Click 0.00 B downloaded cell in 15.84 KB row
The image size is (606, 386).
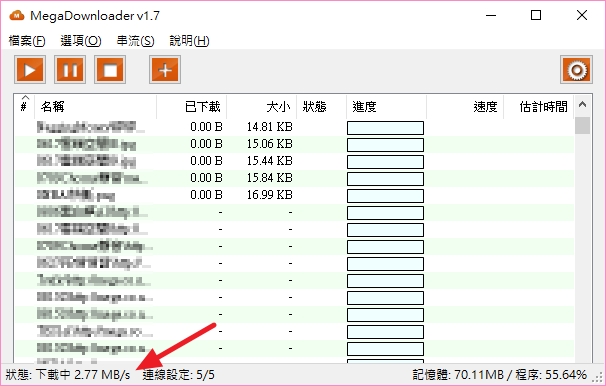coord(206,178)
